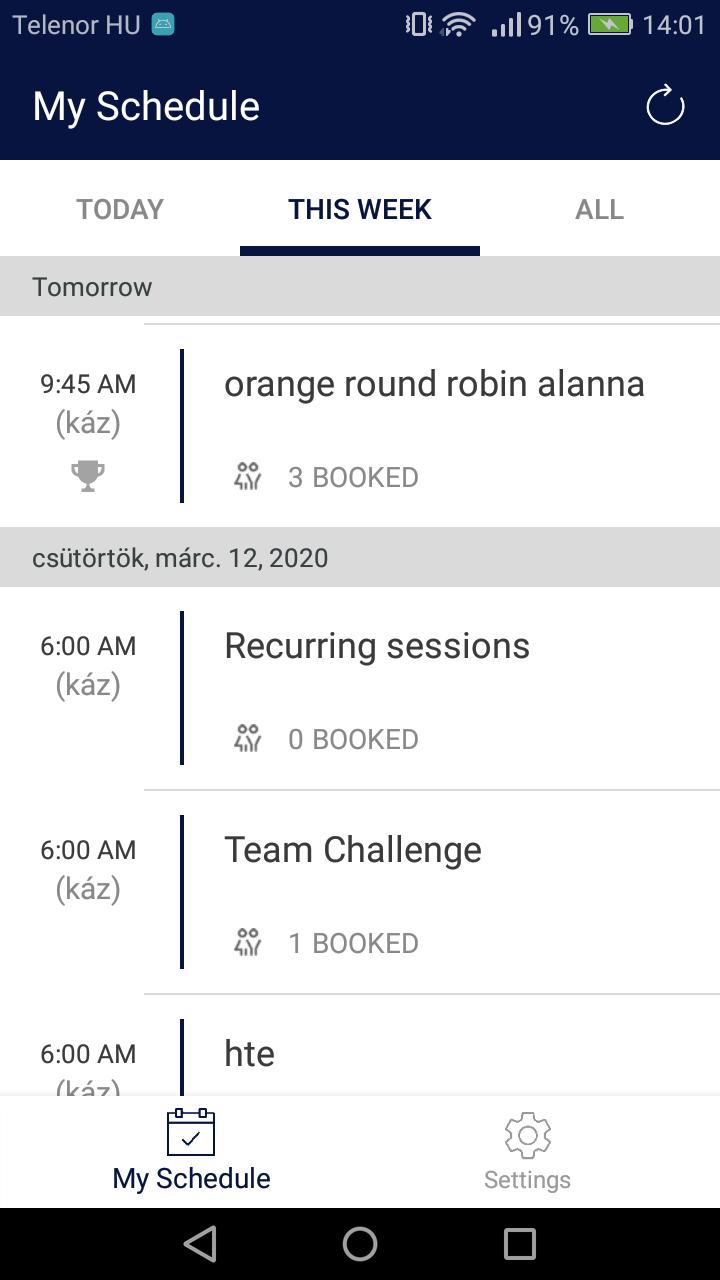Switch to the TODAY tab
This screenshot has height=1280, width=720.
tap(120, 209)
